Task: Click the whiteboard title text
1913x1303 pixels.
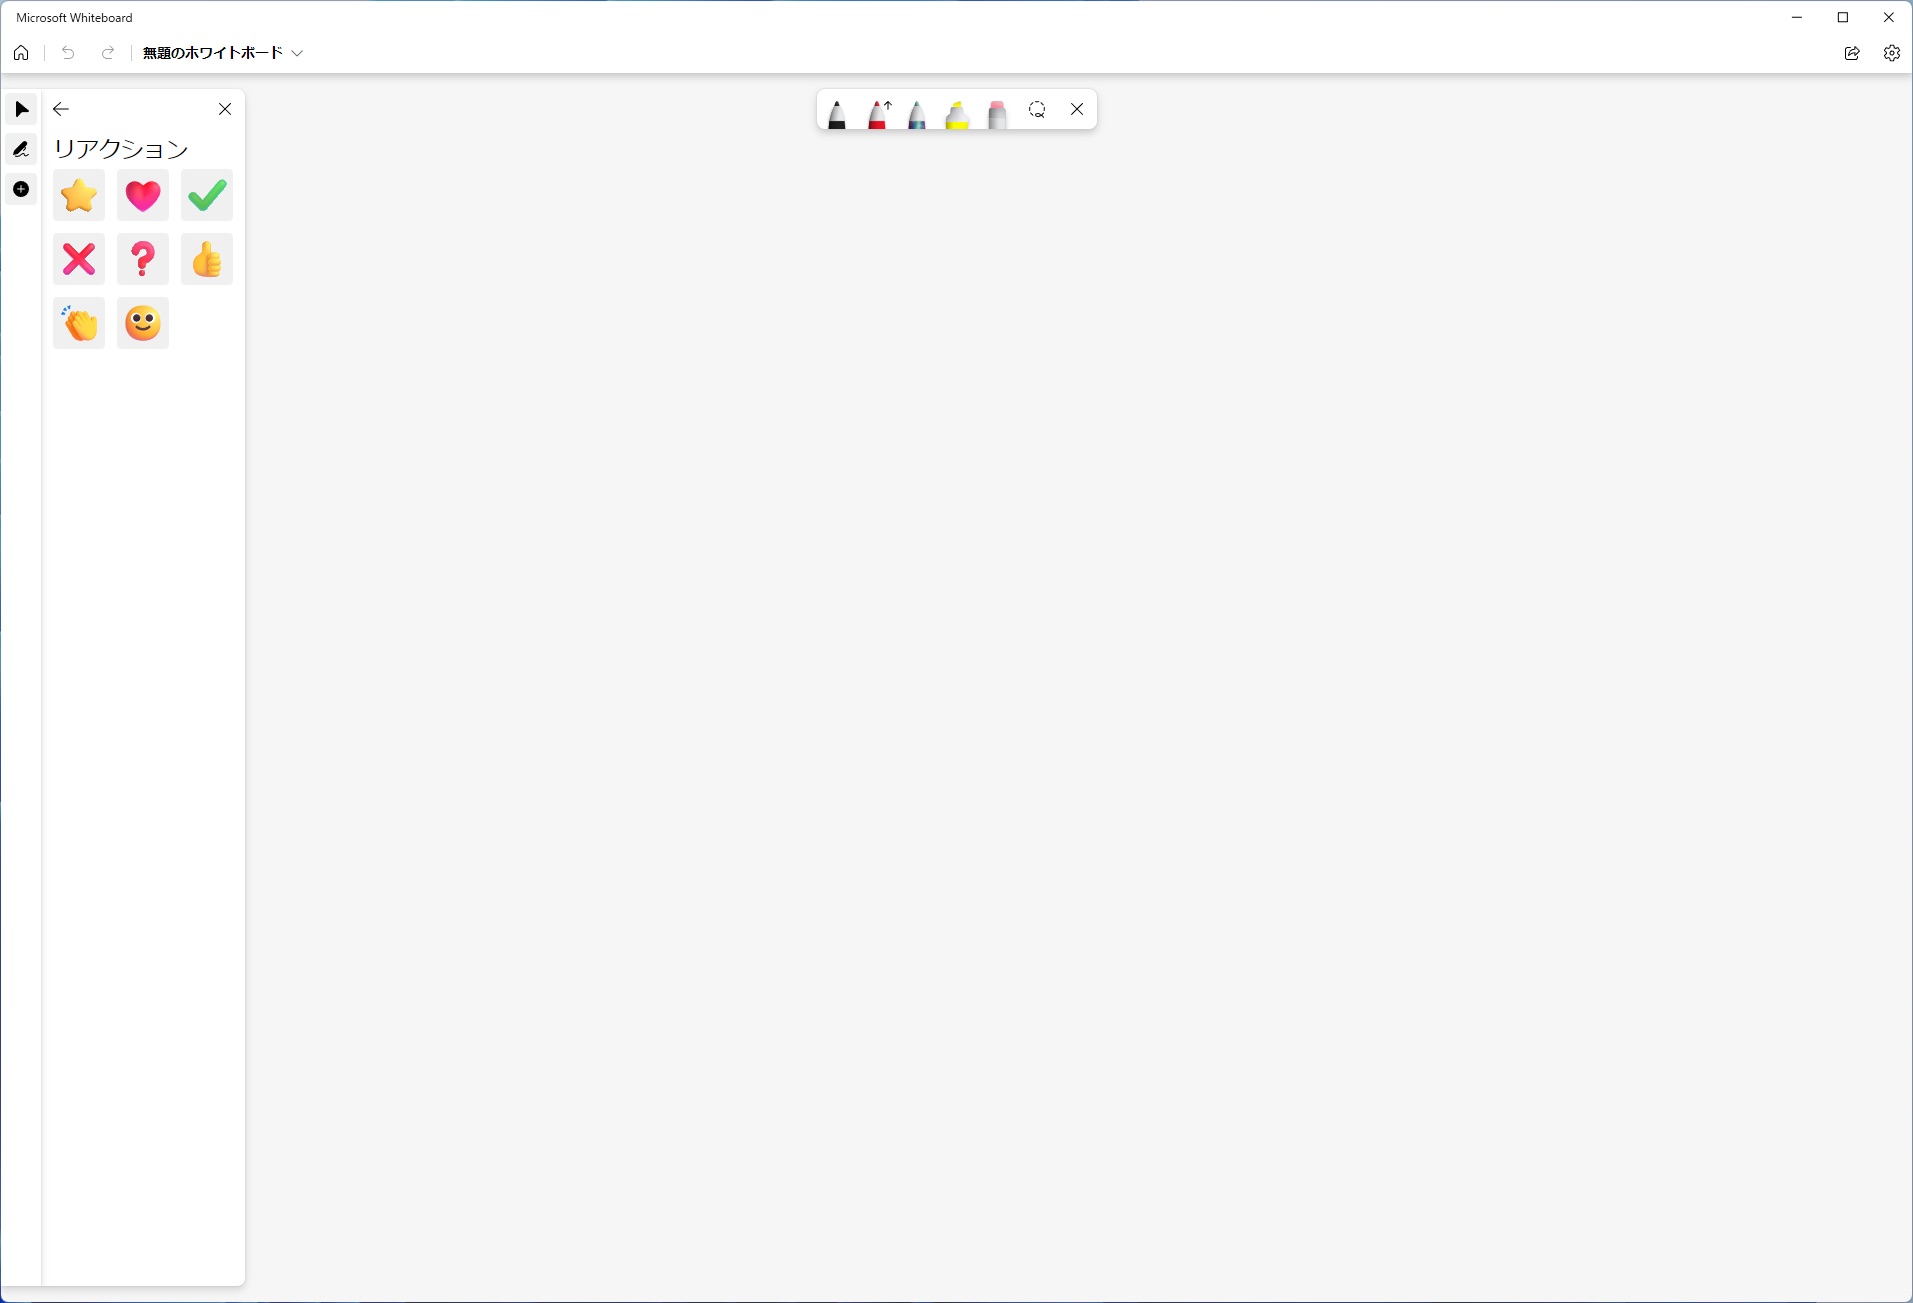Action: (213, 53)
